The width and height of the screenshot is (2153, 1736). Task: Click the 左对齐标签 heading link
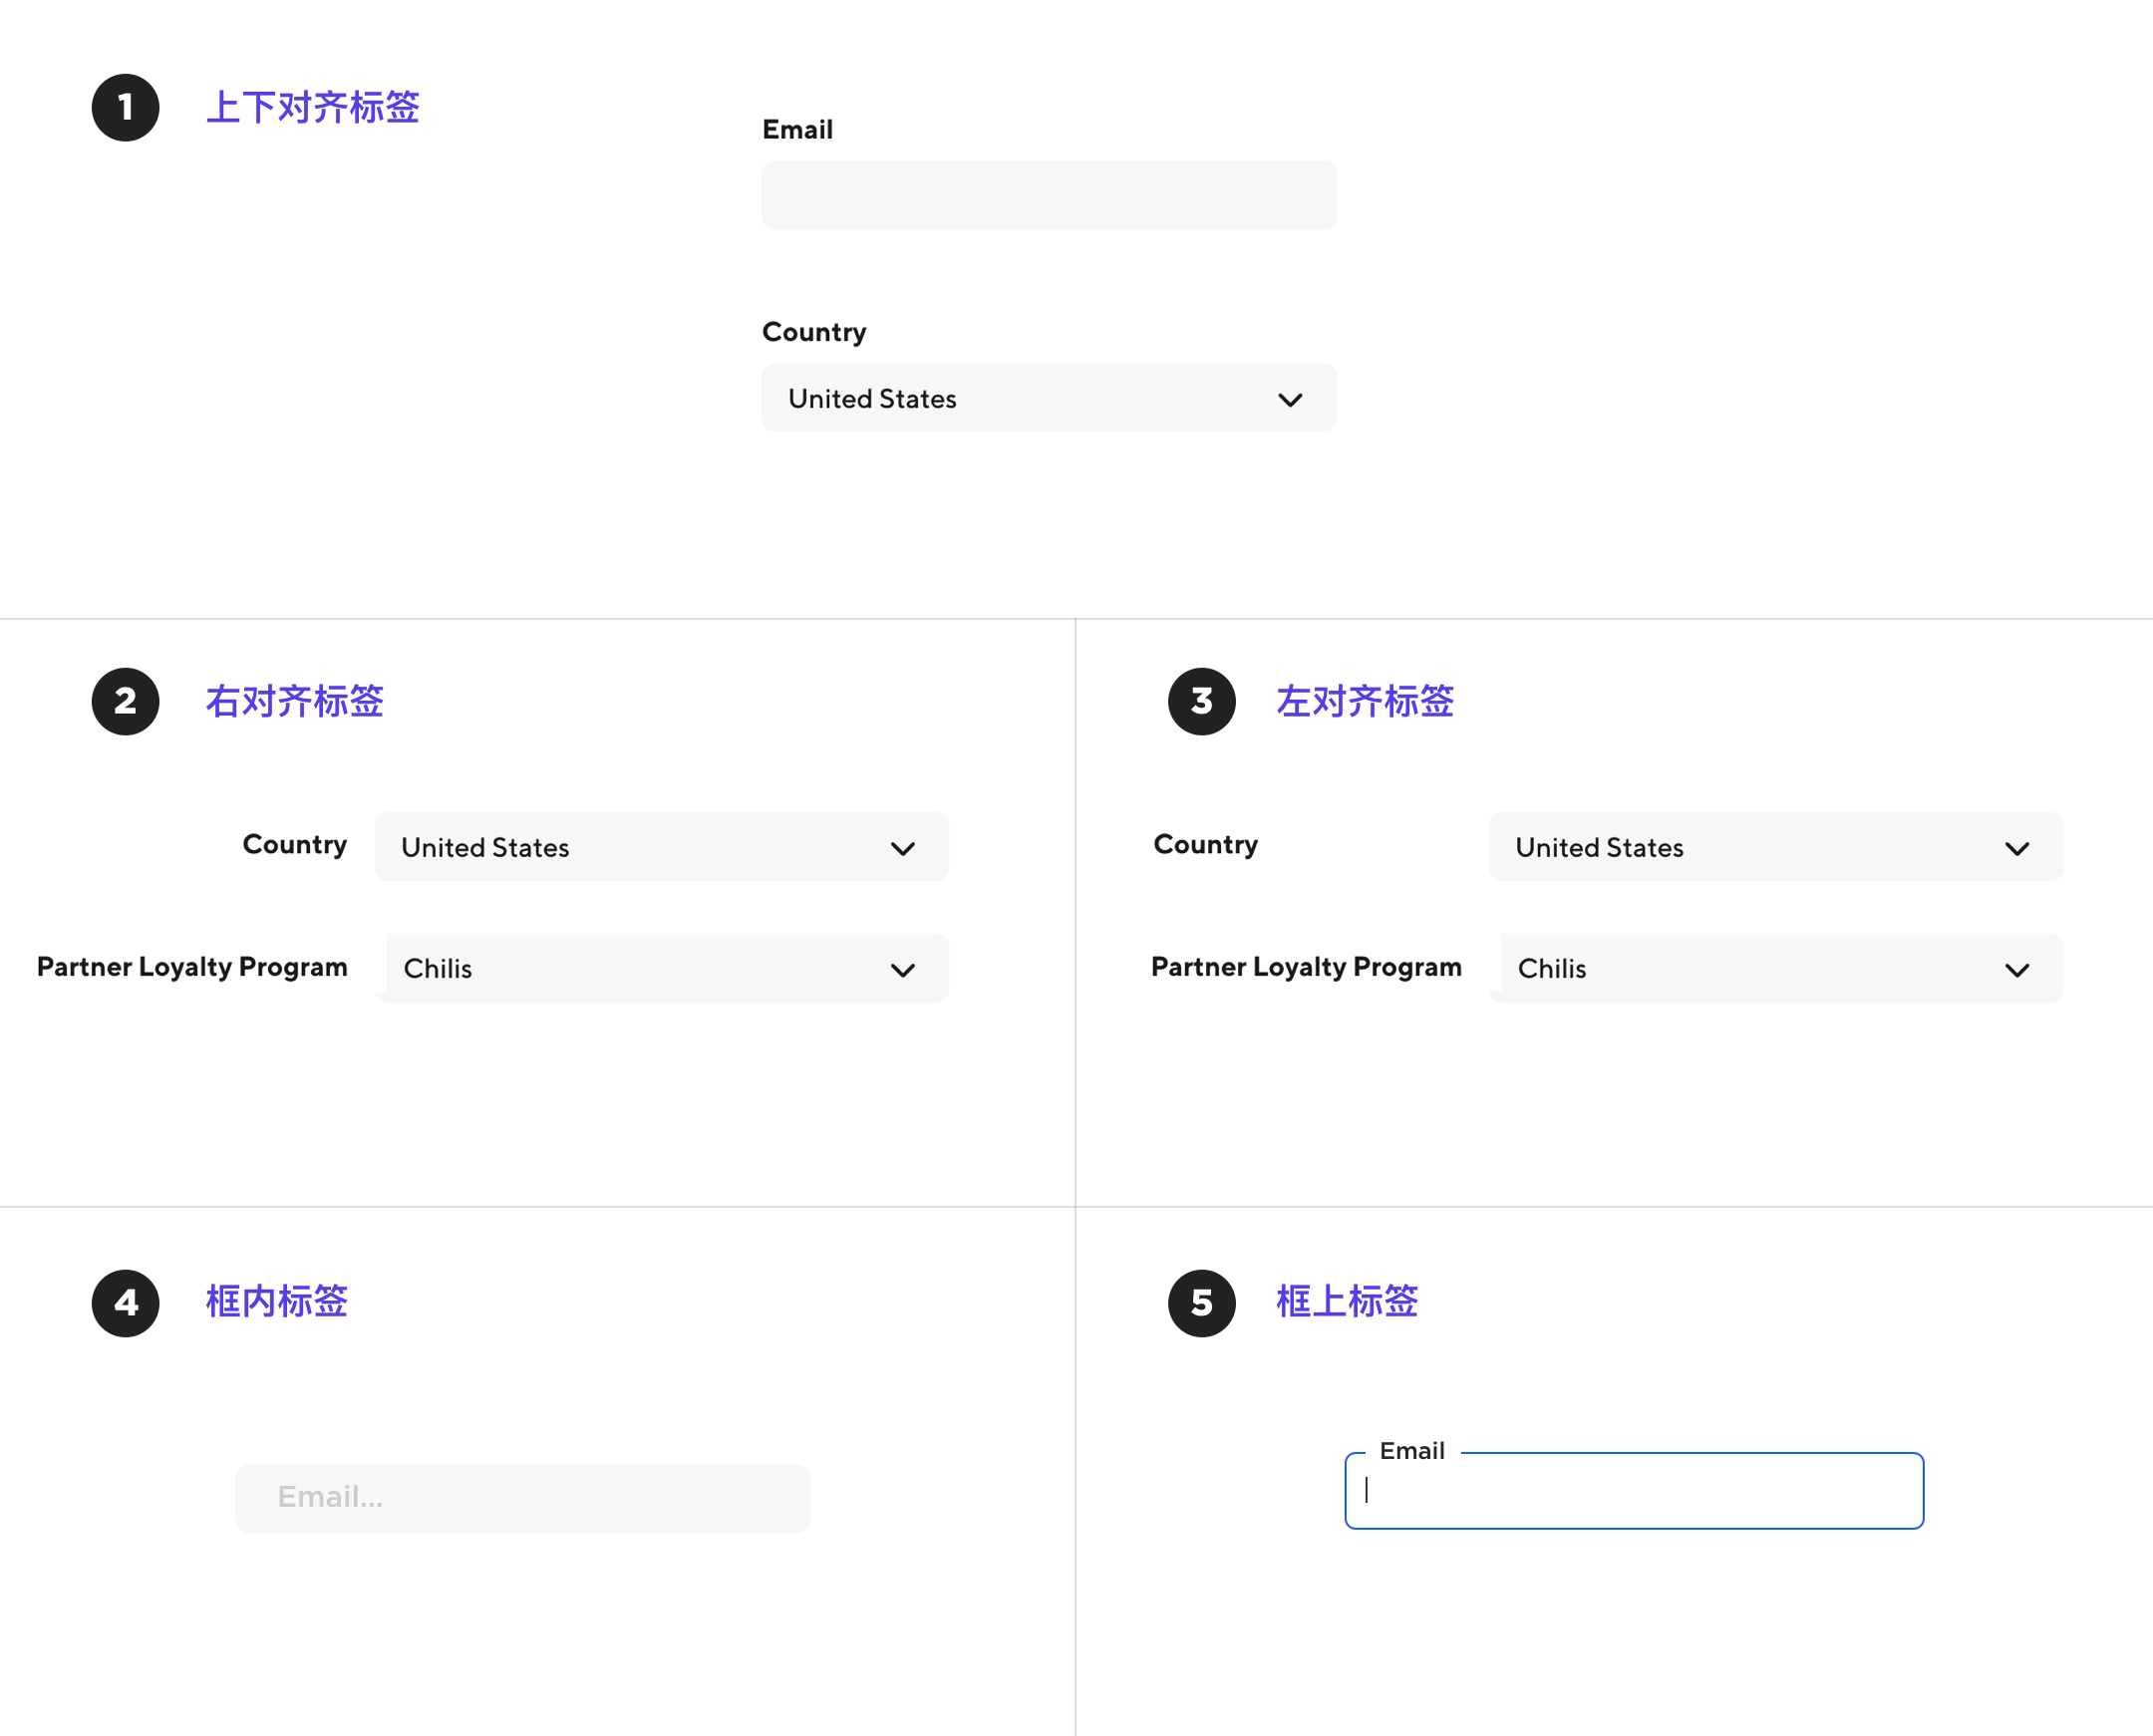click(1364, 702)
